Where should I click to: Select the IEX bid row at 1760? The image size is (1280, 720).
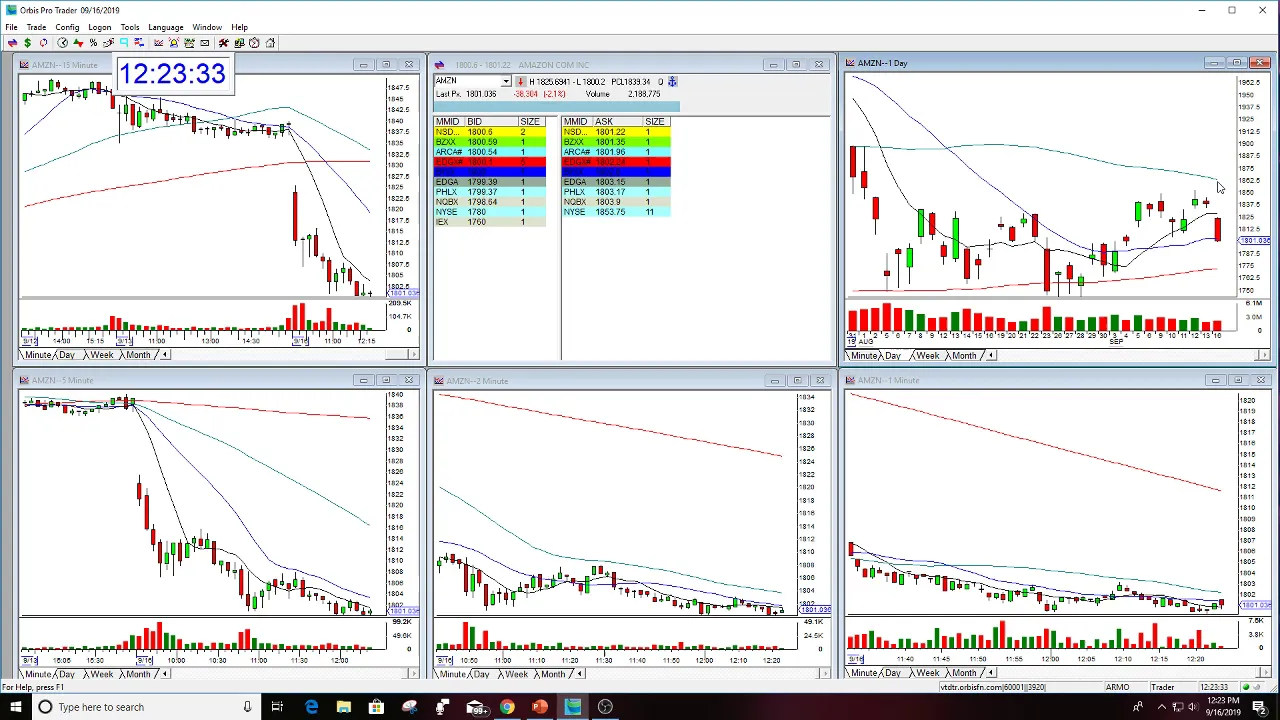pyautogui.click(x=490, y=222)
